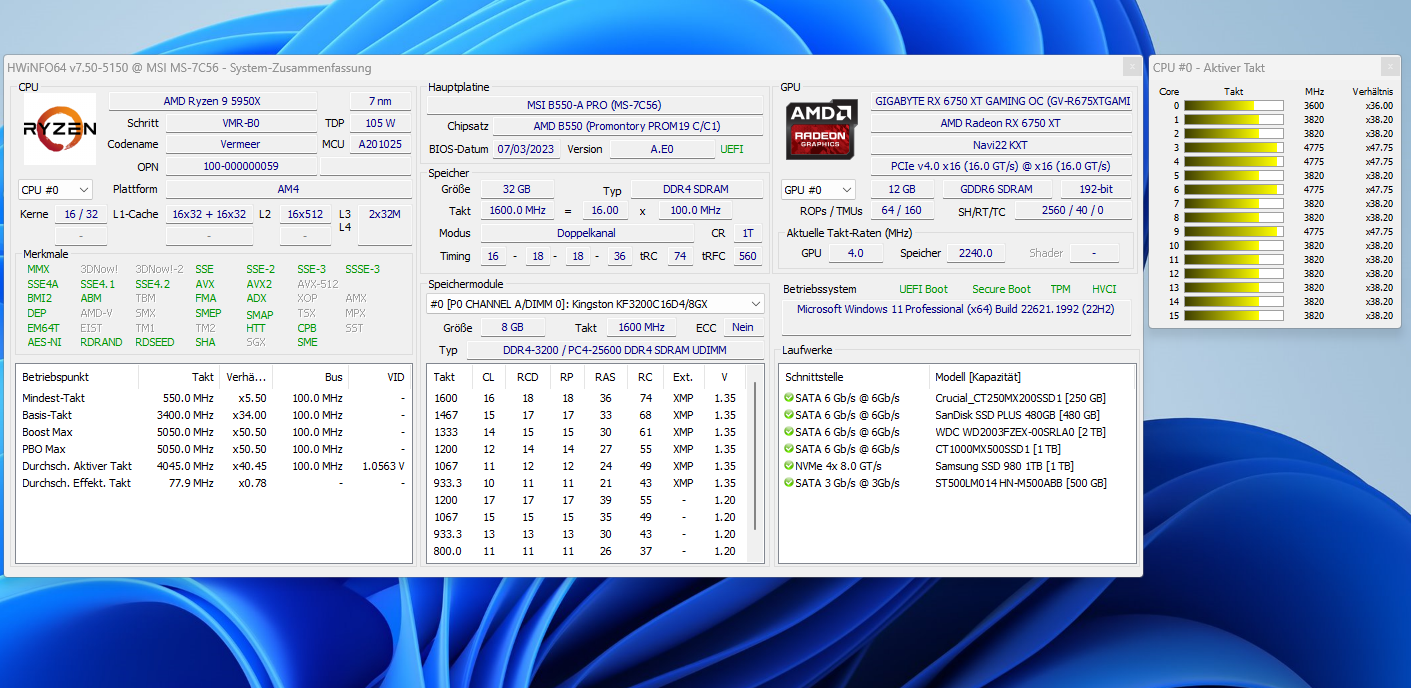Viewport: 1411px width, 688px height.
Task: Click the Vermeer codename field
Action: pyautogui.click(x=240, y=144)
